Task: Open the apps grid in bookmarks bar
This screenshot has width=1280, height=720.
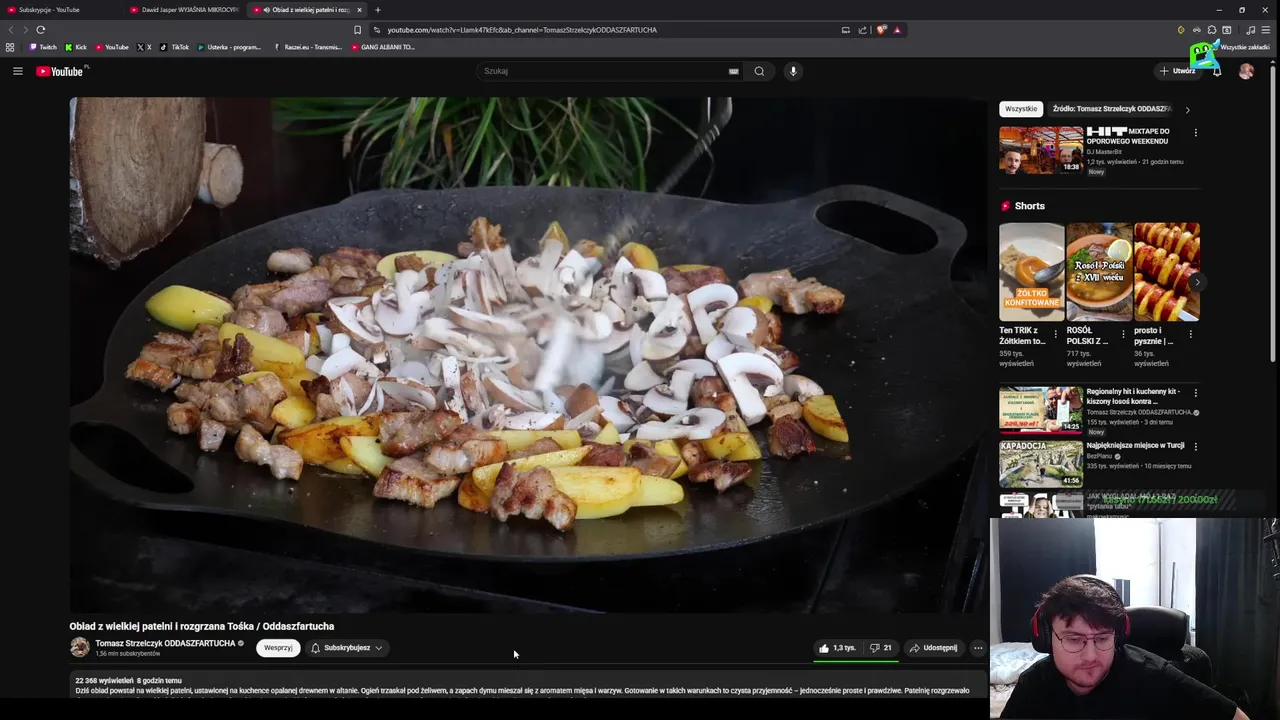Action: (10, 47)
